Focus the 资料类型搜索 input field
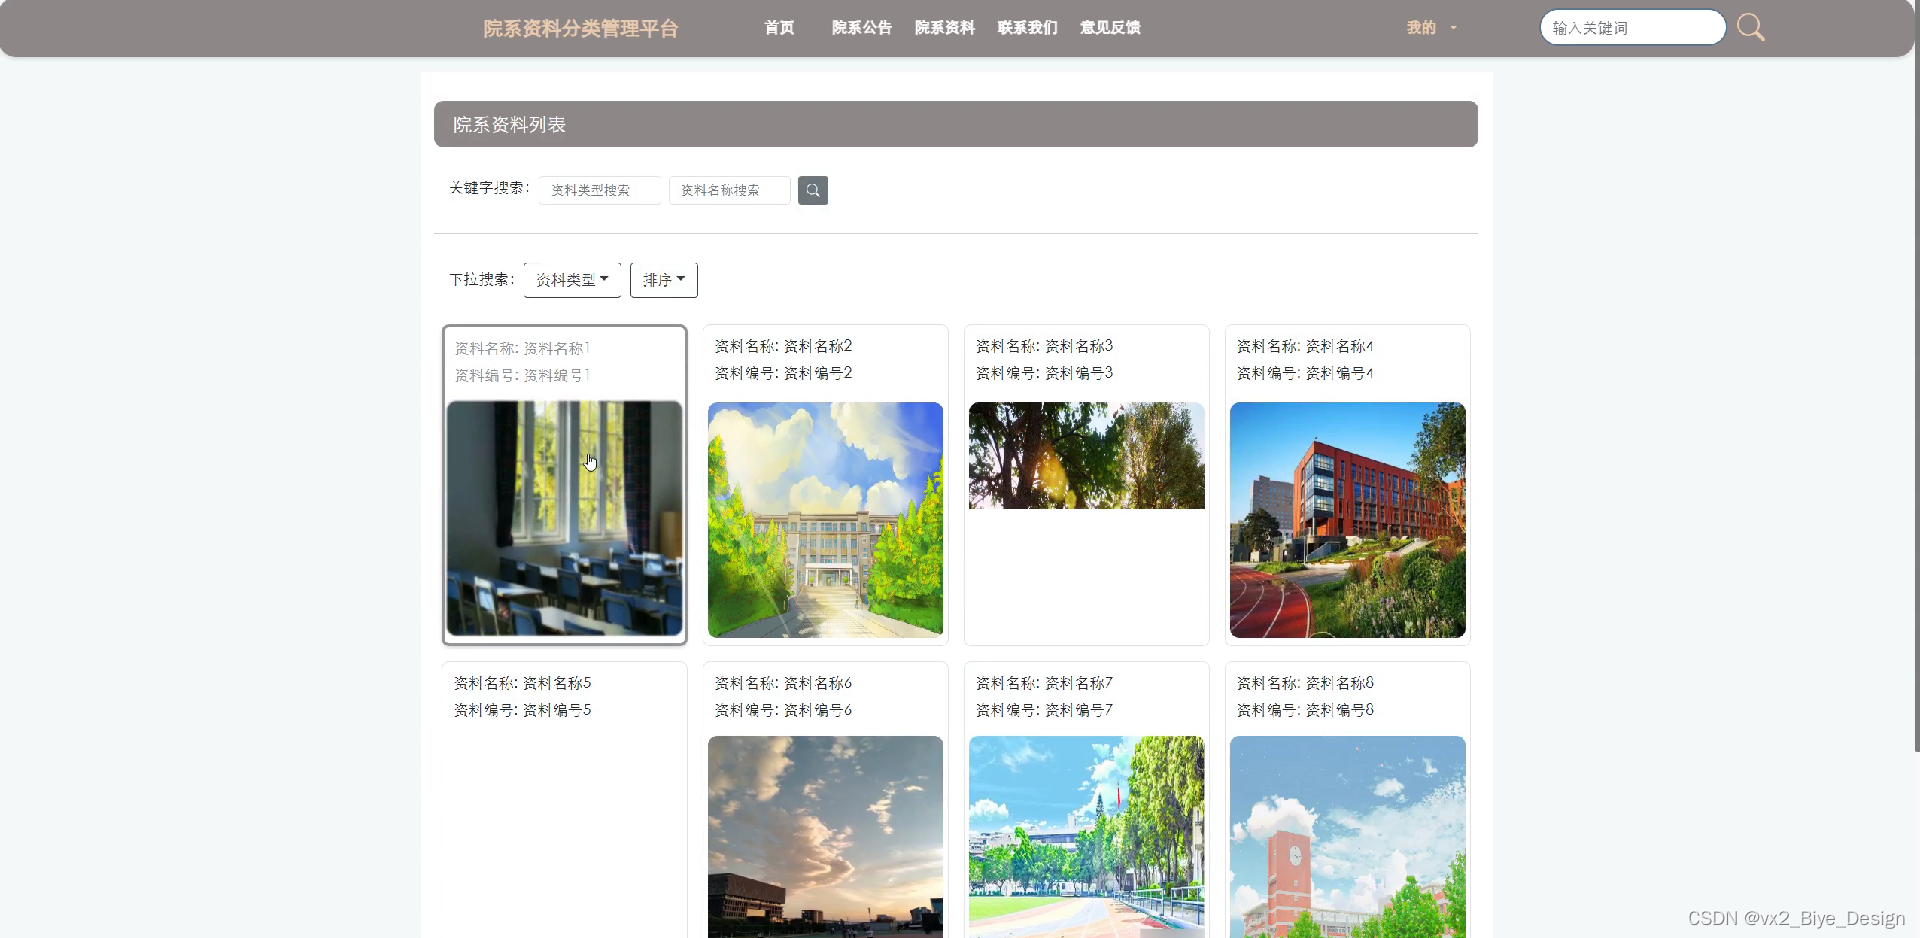 (600, 190)
